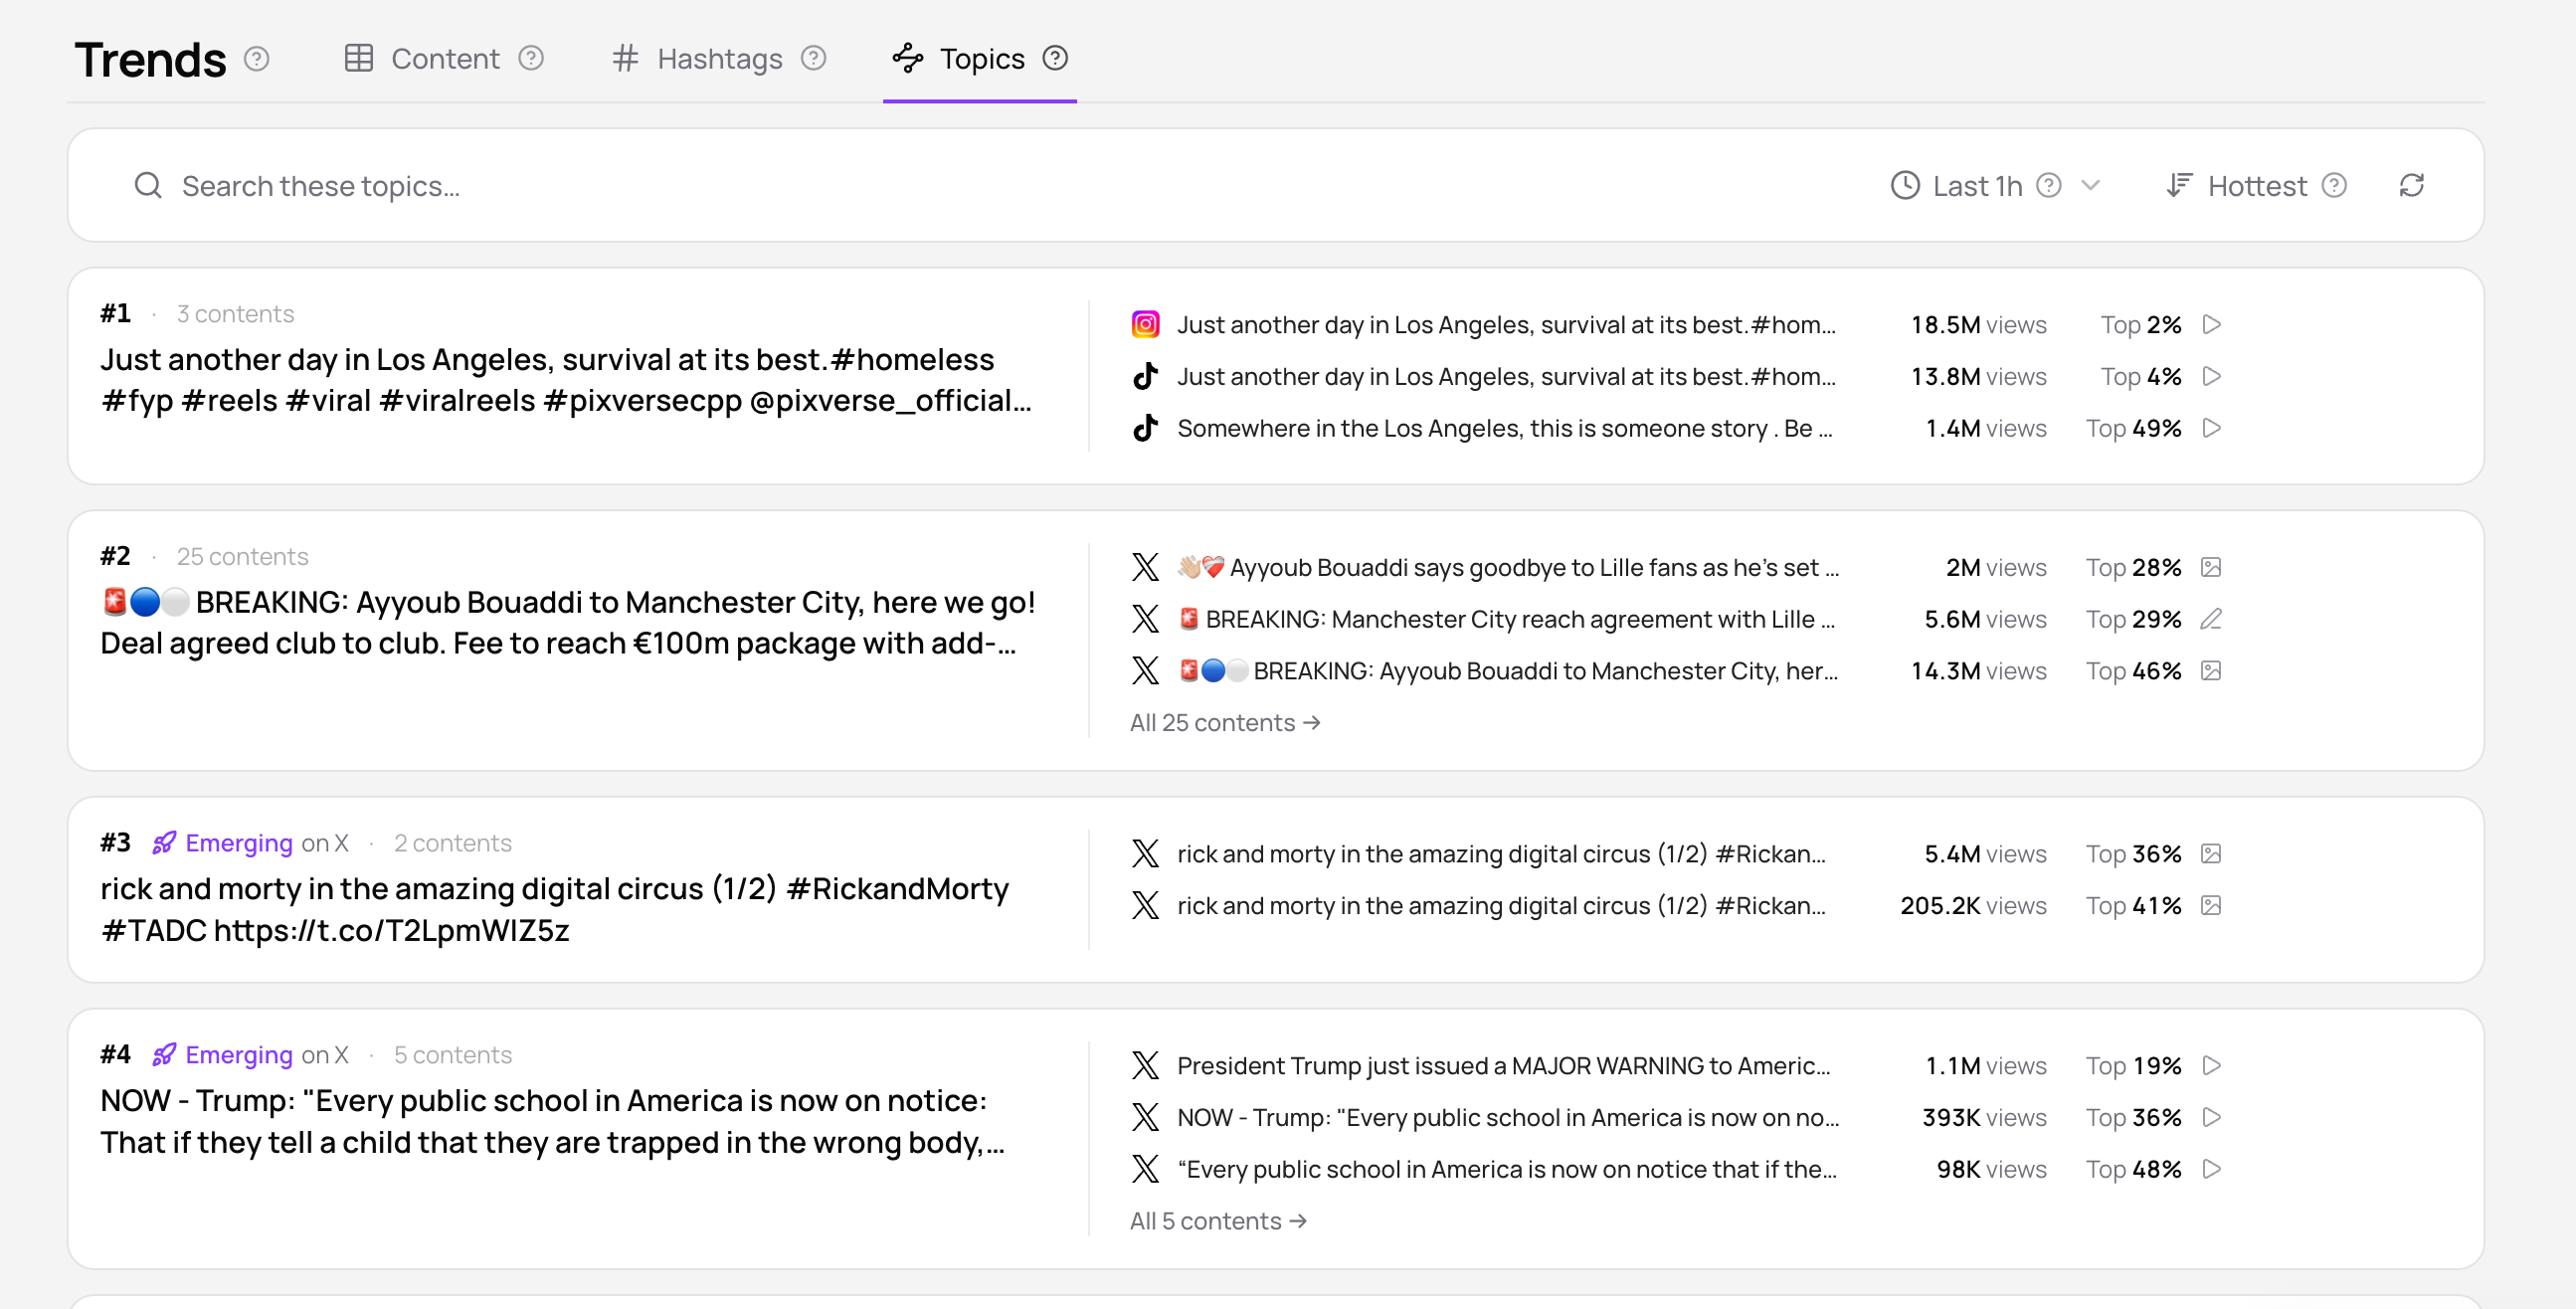Click X icon for 14.3M views Bouaddi post
Screen dimensions: 2576x1309
[1145, 671]
